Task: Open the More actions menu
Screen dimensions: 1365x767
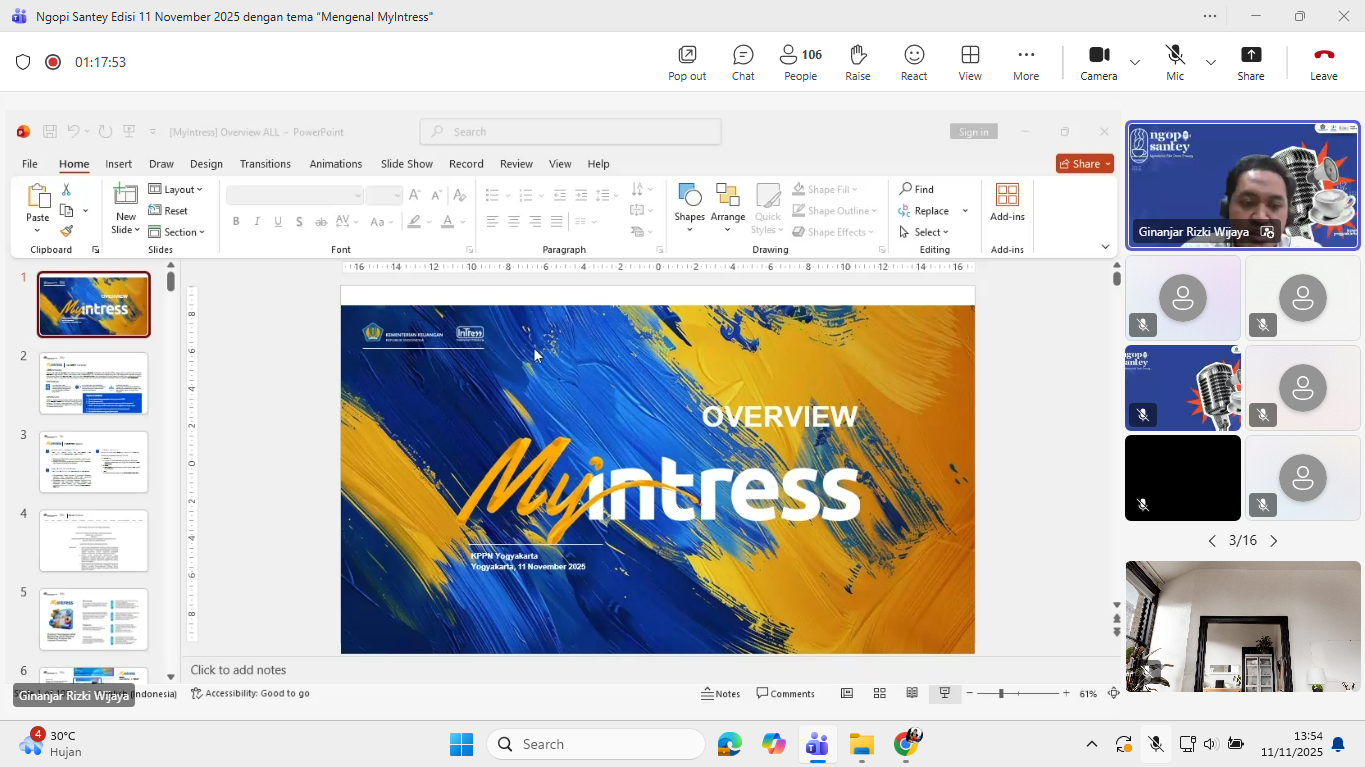Action: 1026,62
